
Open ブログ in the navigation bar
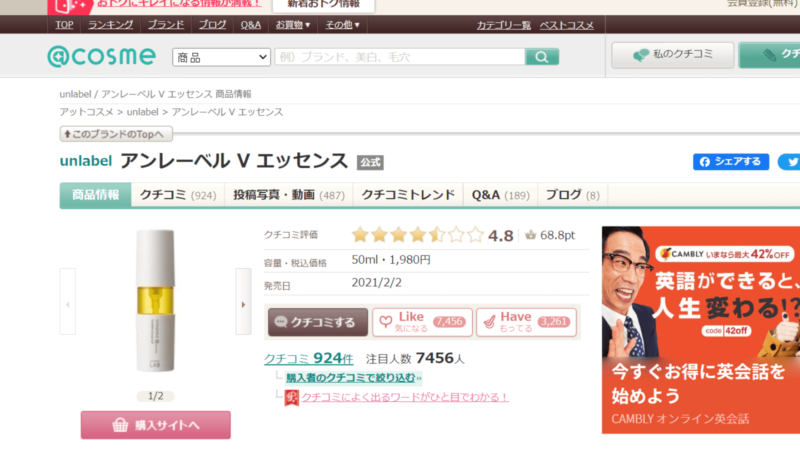click(212, 24)
